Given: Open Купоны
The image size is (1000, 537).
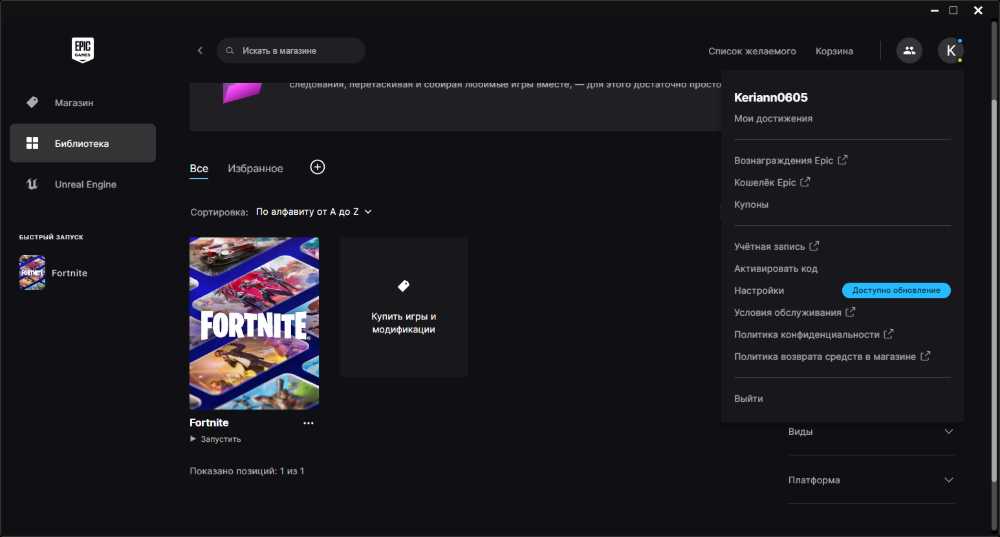Looking at the screenshot, I should (x=751, y=205).
